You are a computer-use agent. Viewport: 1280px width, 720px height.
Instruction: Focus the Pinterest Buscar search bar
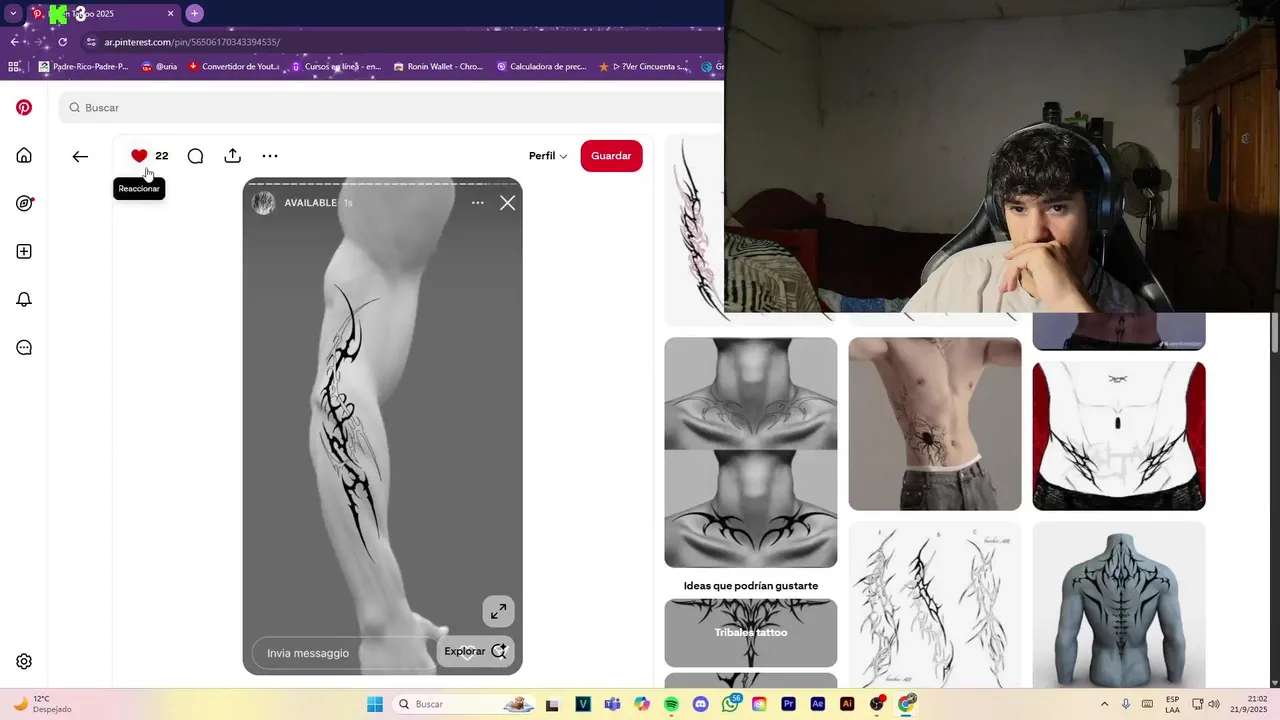tap(390, 107)
